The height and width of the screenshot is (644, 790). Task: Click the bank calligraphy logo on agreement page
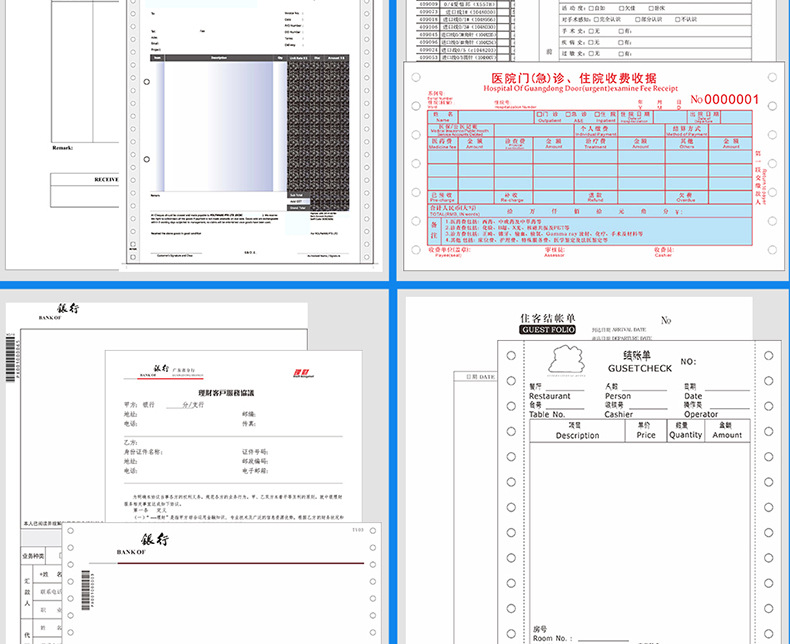point(162,369)
